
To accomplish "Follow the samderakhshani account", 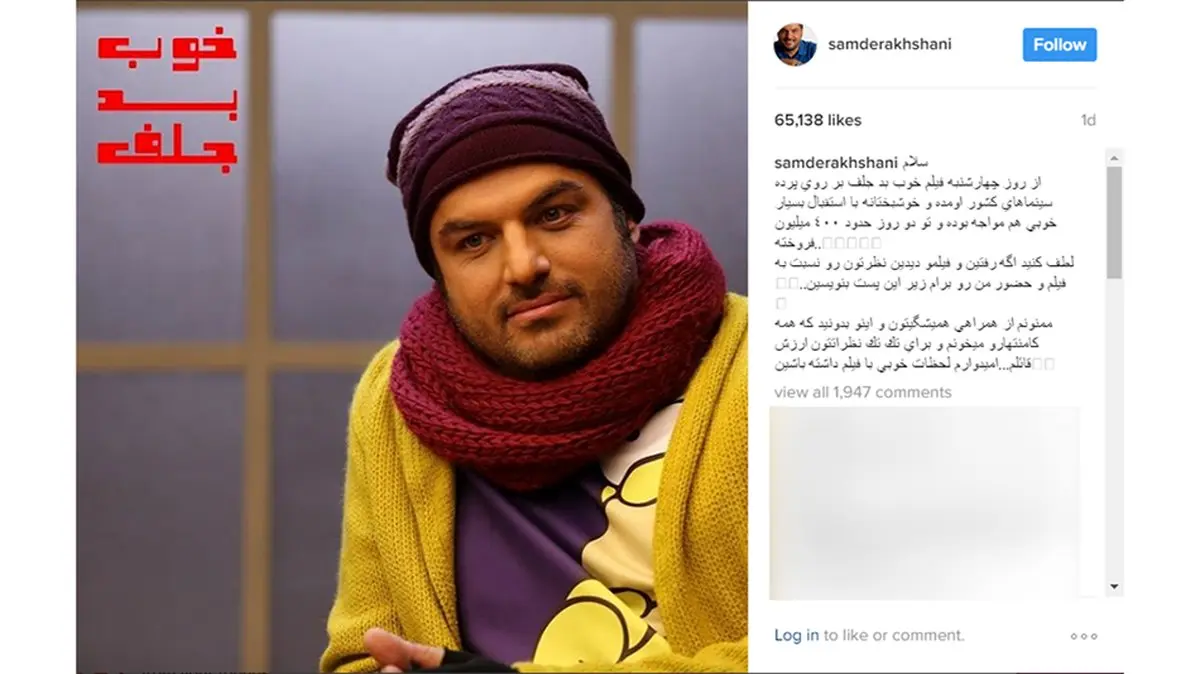I will 1059,45.
